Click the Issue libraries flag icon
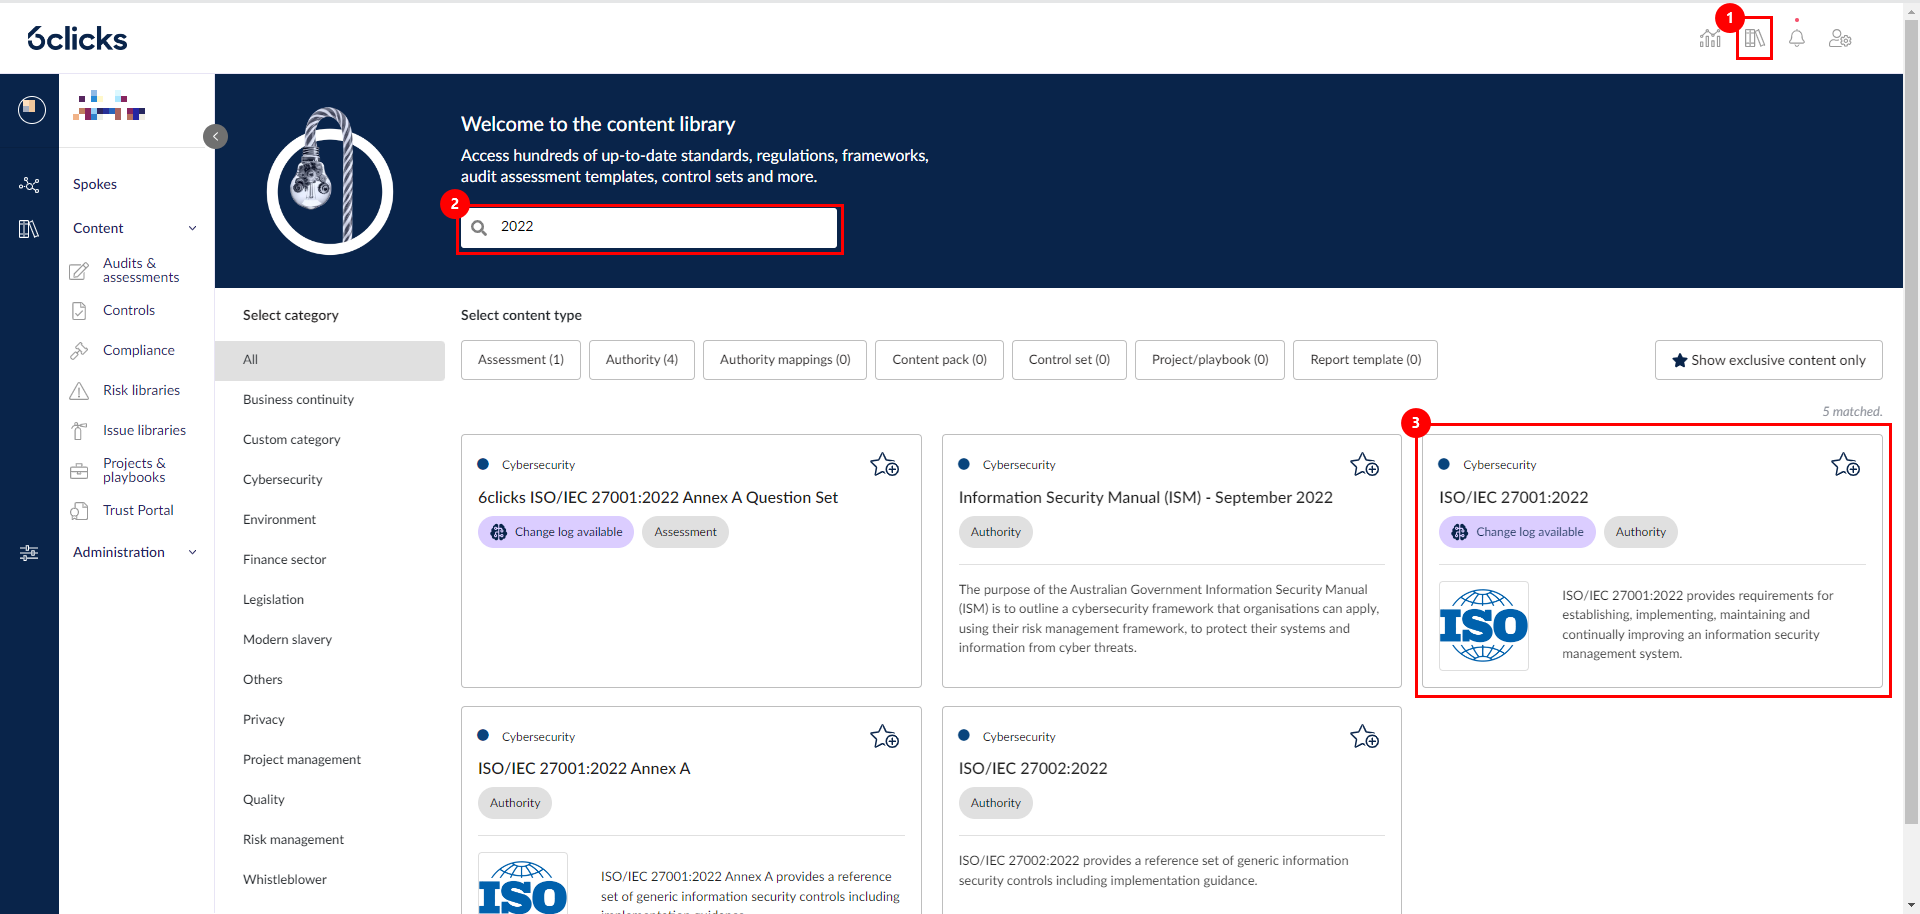The image size is (1920, 914). click(x=79, y=431)
